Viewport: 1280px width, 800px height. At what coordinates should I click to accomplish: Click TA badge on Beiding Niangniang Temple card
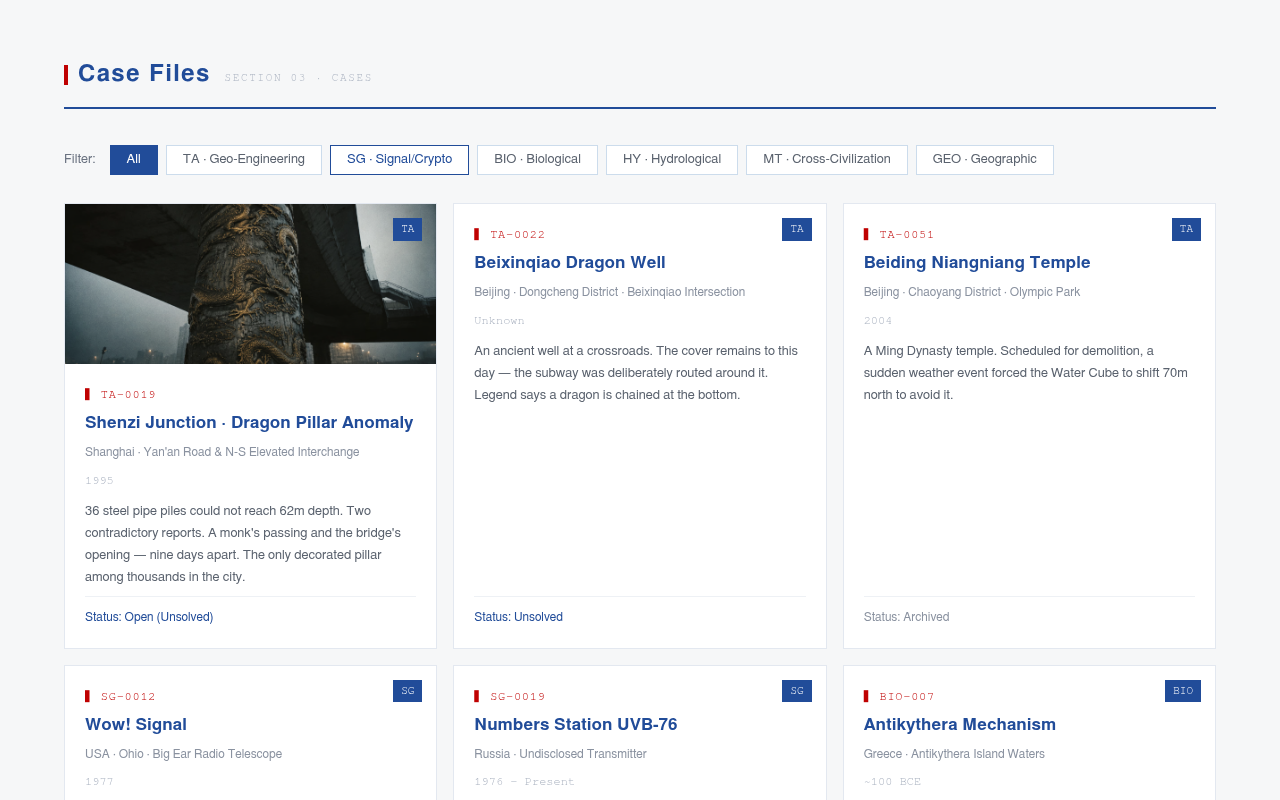[x=1186, y=229]
